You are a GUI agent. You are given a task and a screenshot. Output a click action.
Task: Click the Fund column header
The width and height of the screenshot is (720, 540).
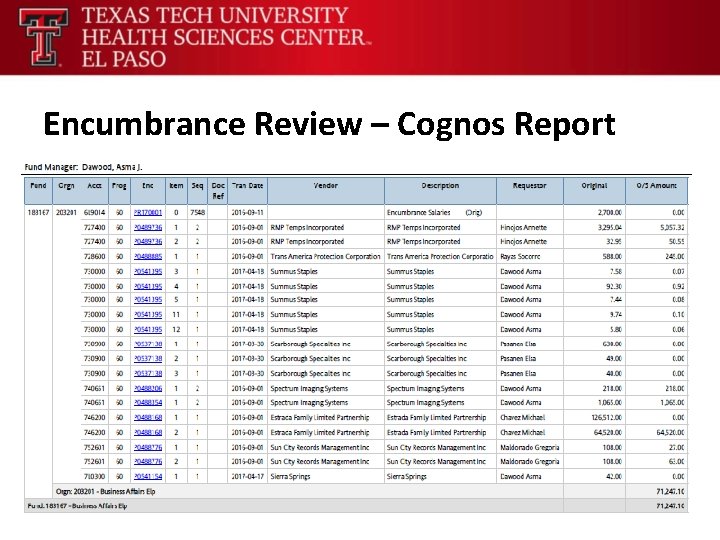pyautogui.click(x=39, y=191)
